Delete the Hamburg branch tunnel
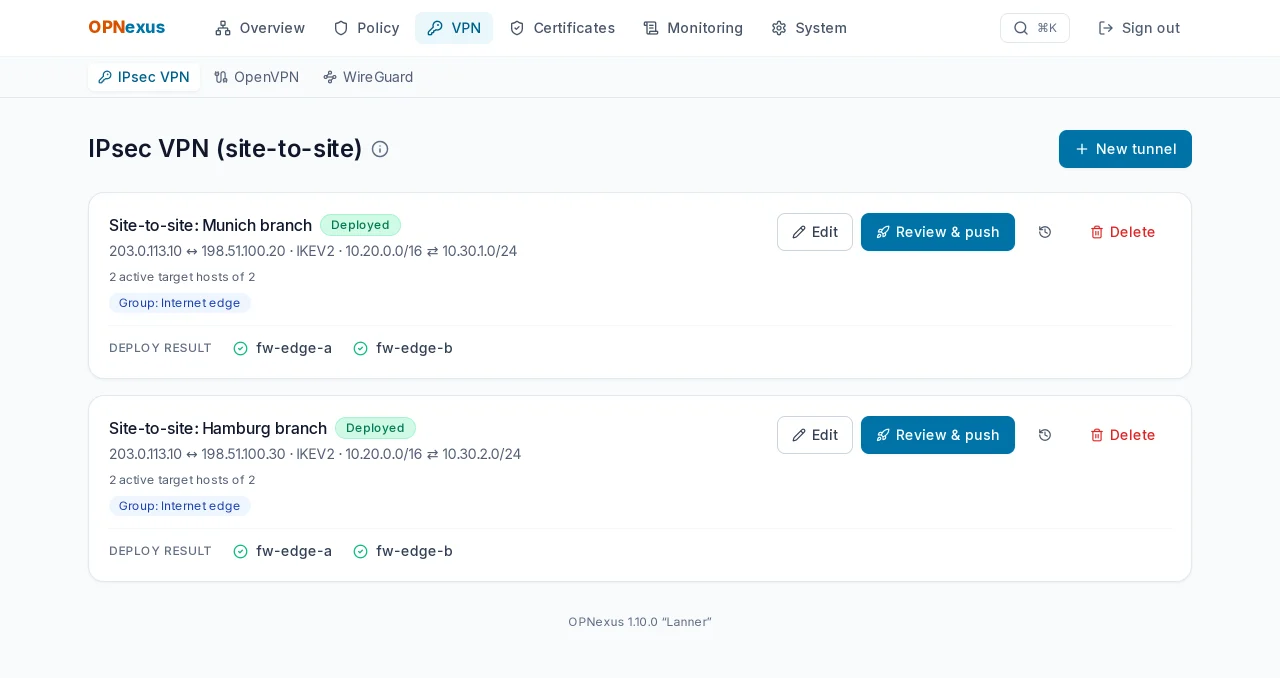Image resolution: width=1280 pixels, height=678 pixels. tap(1122, 435)
